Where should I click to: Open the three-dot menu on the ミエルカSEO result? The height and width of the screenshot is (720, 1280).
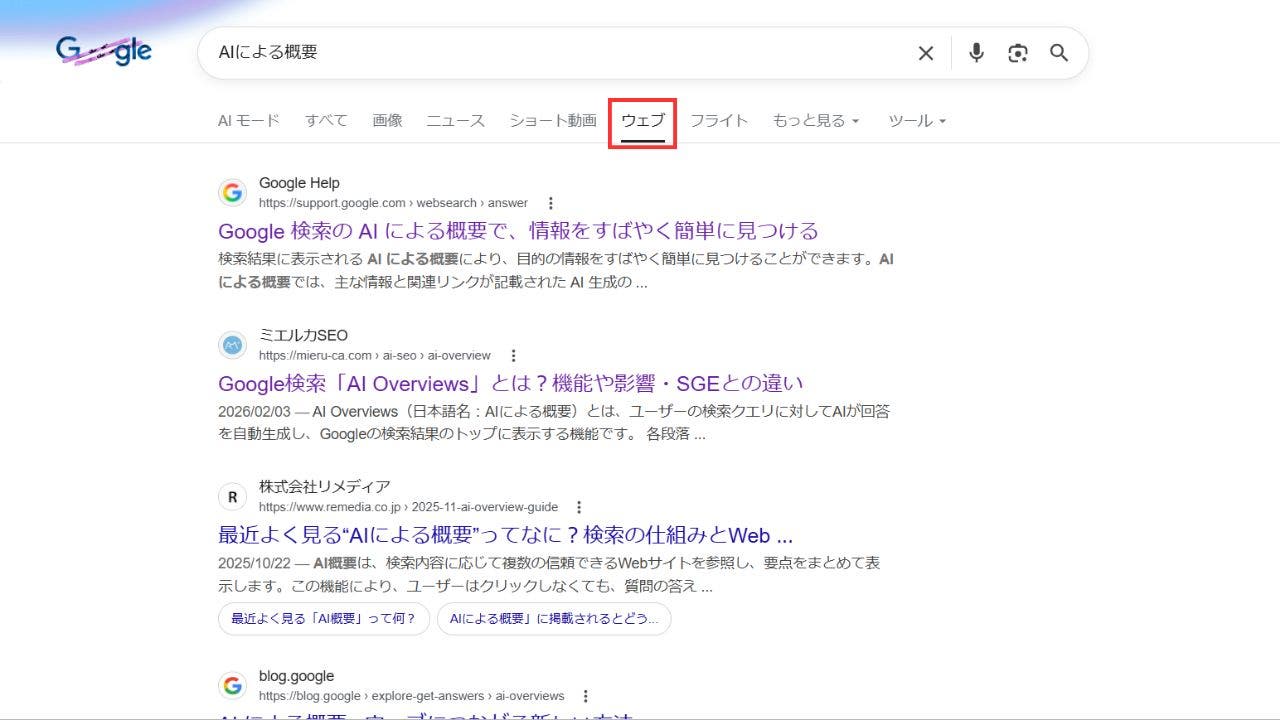(513, 355)
